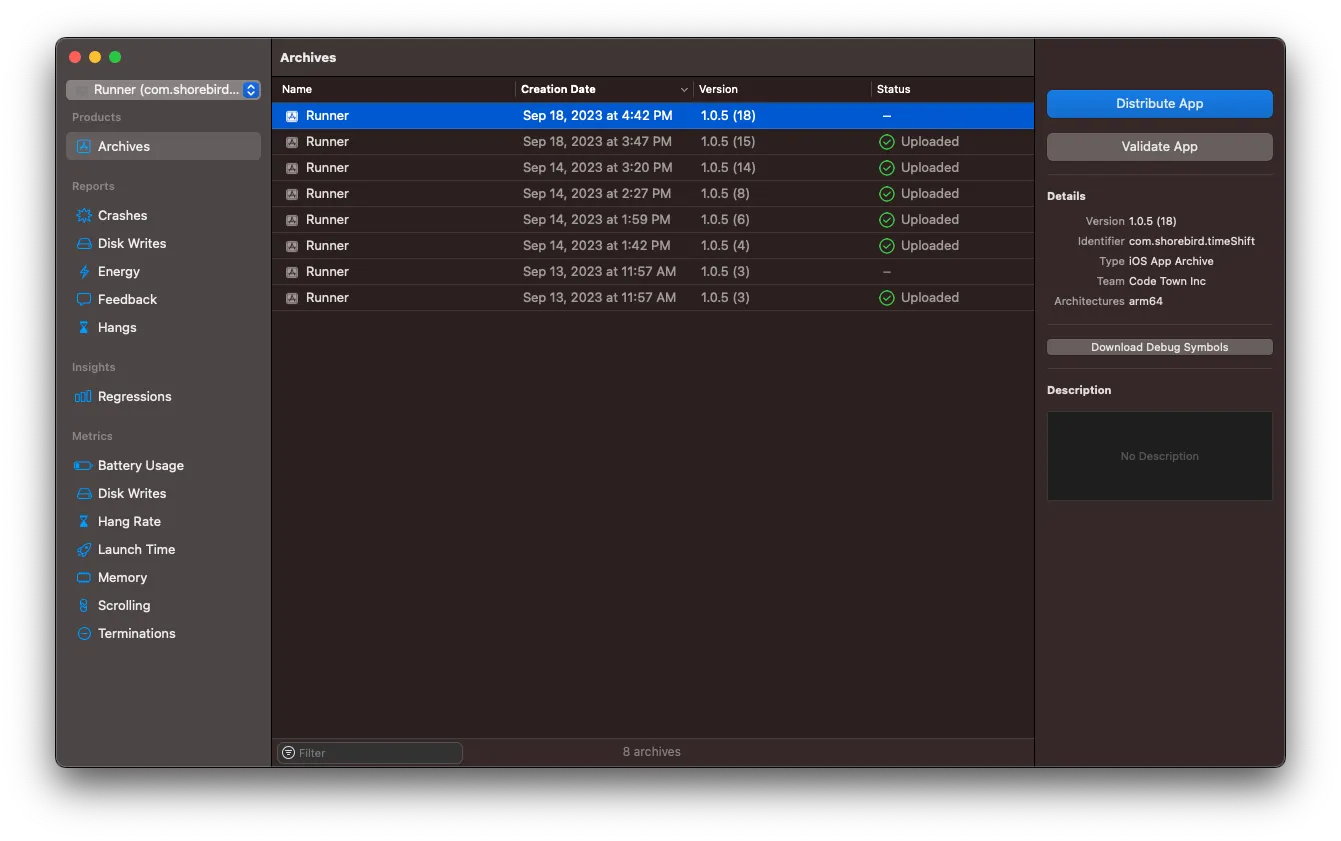Click the archive icon for version 1.0.5 (15)
Viewport: 1341px width, 841px height.
tap(292, 142)
